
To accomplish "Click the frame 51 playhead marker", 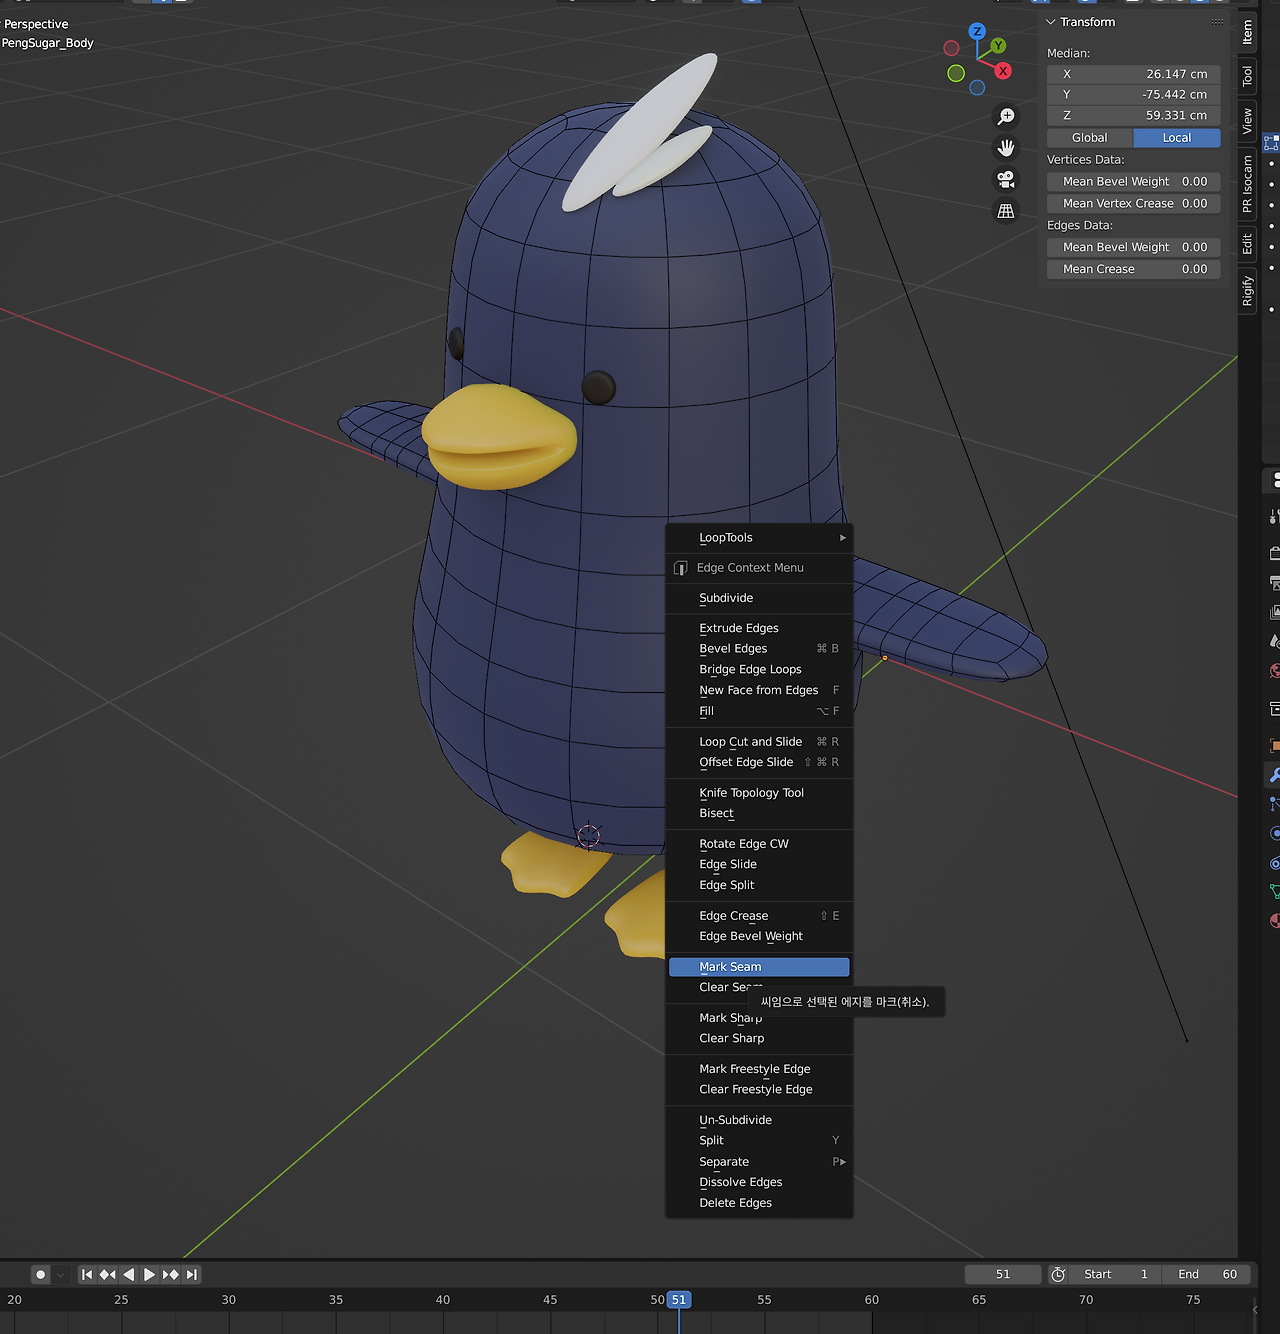I will point(679,1300).
